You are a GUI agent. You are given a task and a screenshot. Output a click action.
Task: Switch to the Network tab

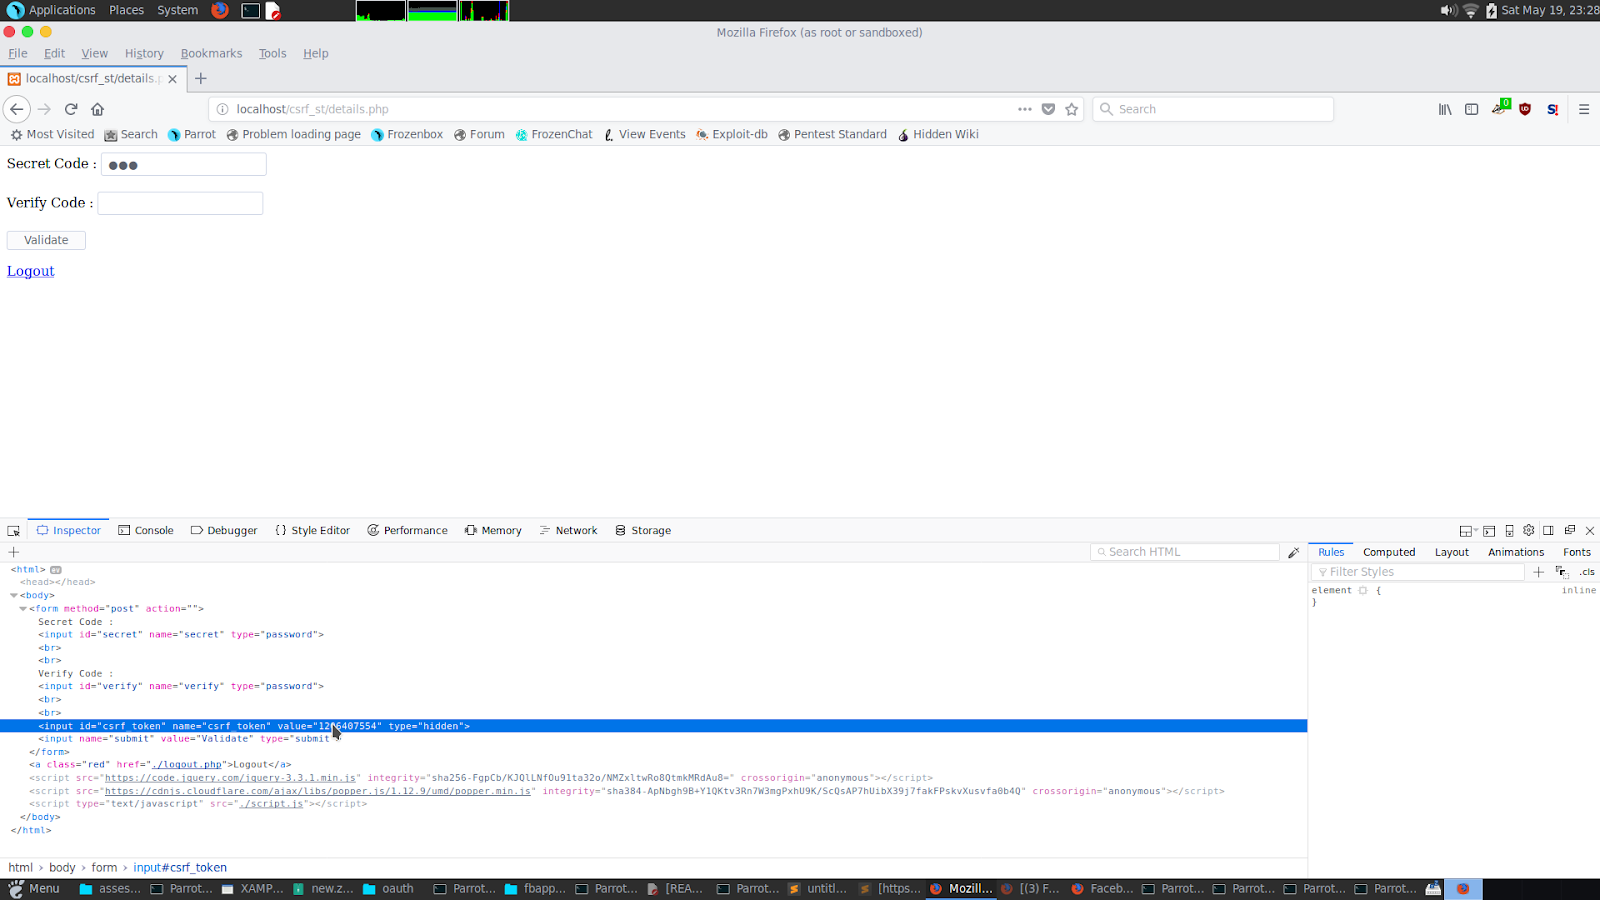pos(568,531)
